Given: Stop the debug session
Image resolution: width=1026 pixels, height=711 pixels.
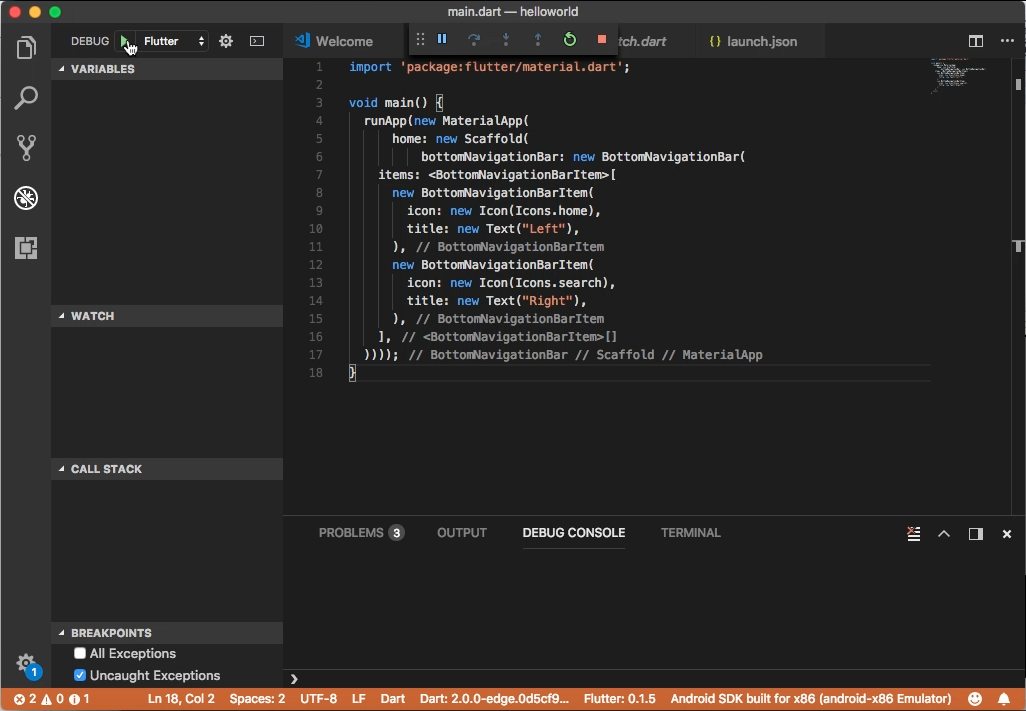Looking at the screenshot, I should pos(602,39).
